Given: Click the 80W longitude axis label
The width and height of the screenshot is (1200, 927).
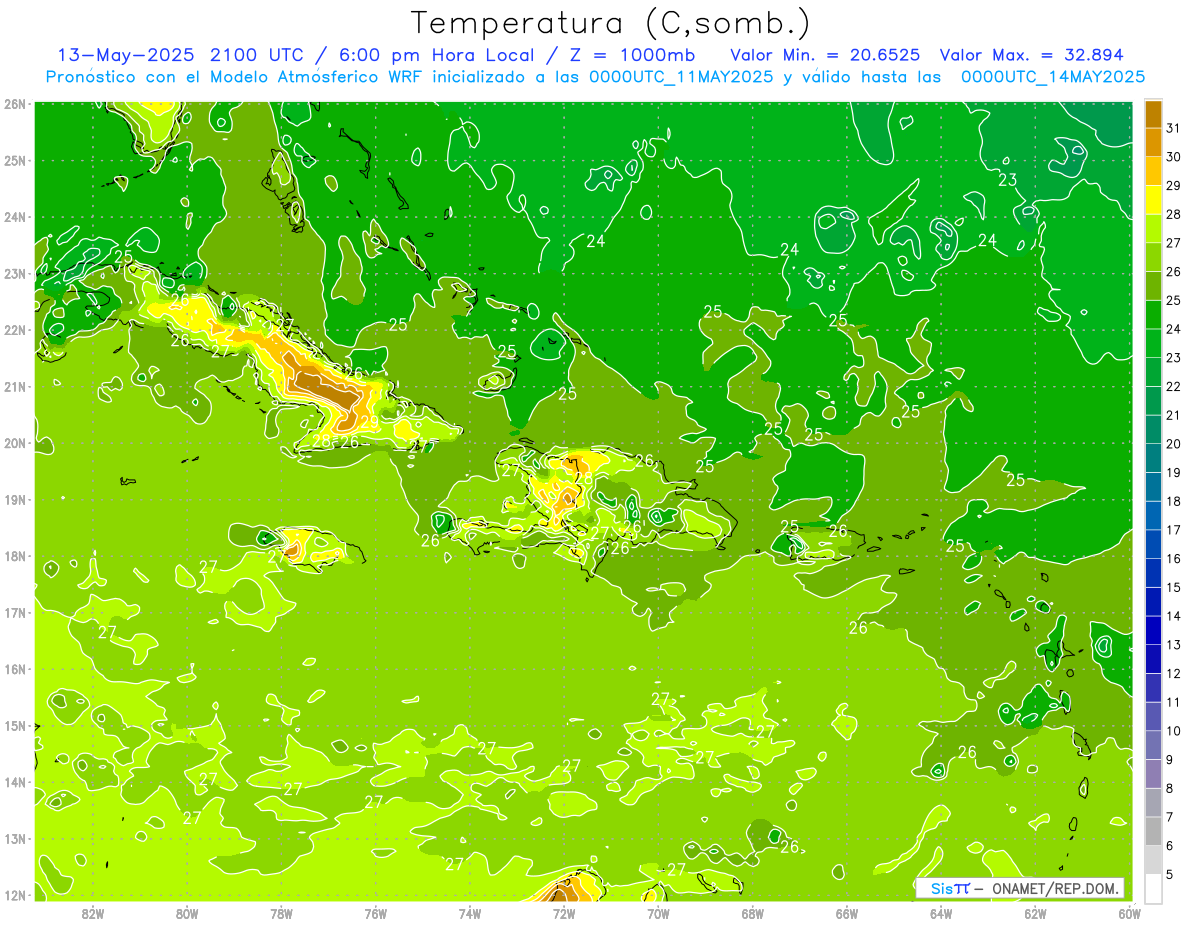Looking at the screenshot, I should (187, 913).
